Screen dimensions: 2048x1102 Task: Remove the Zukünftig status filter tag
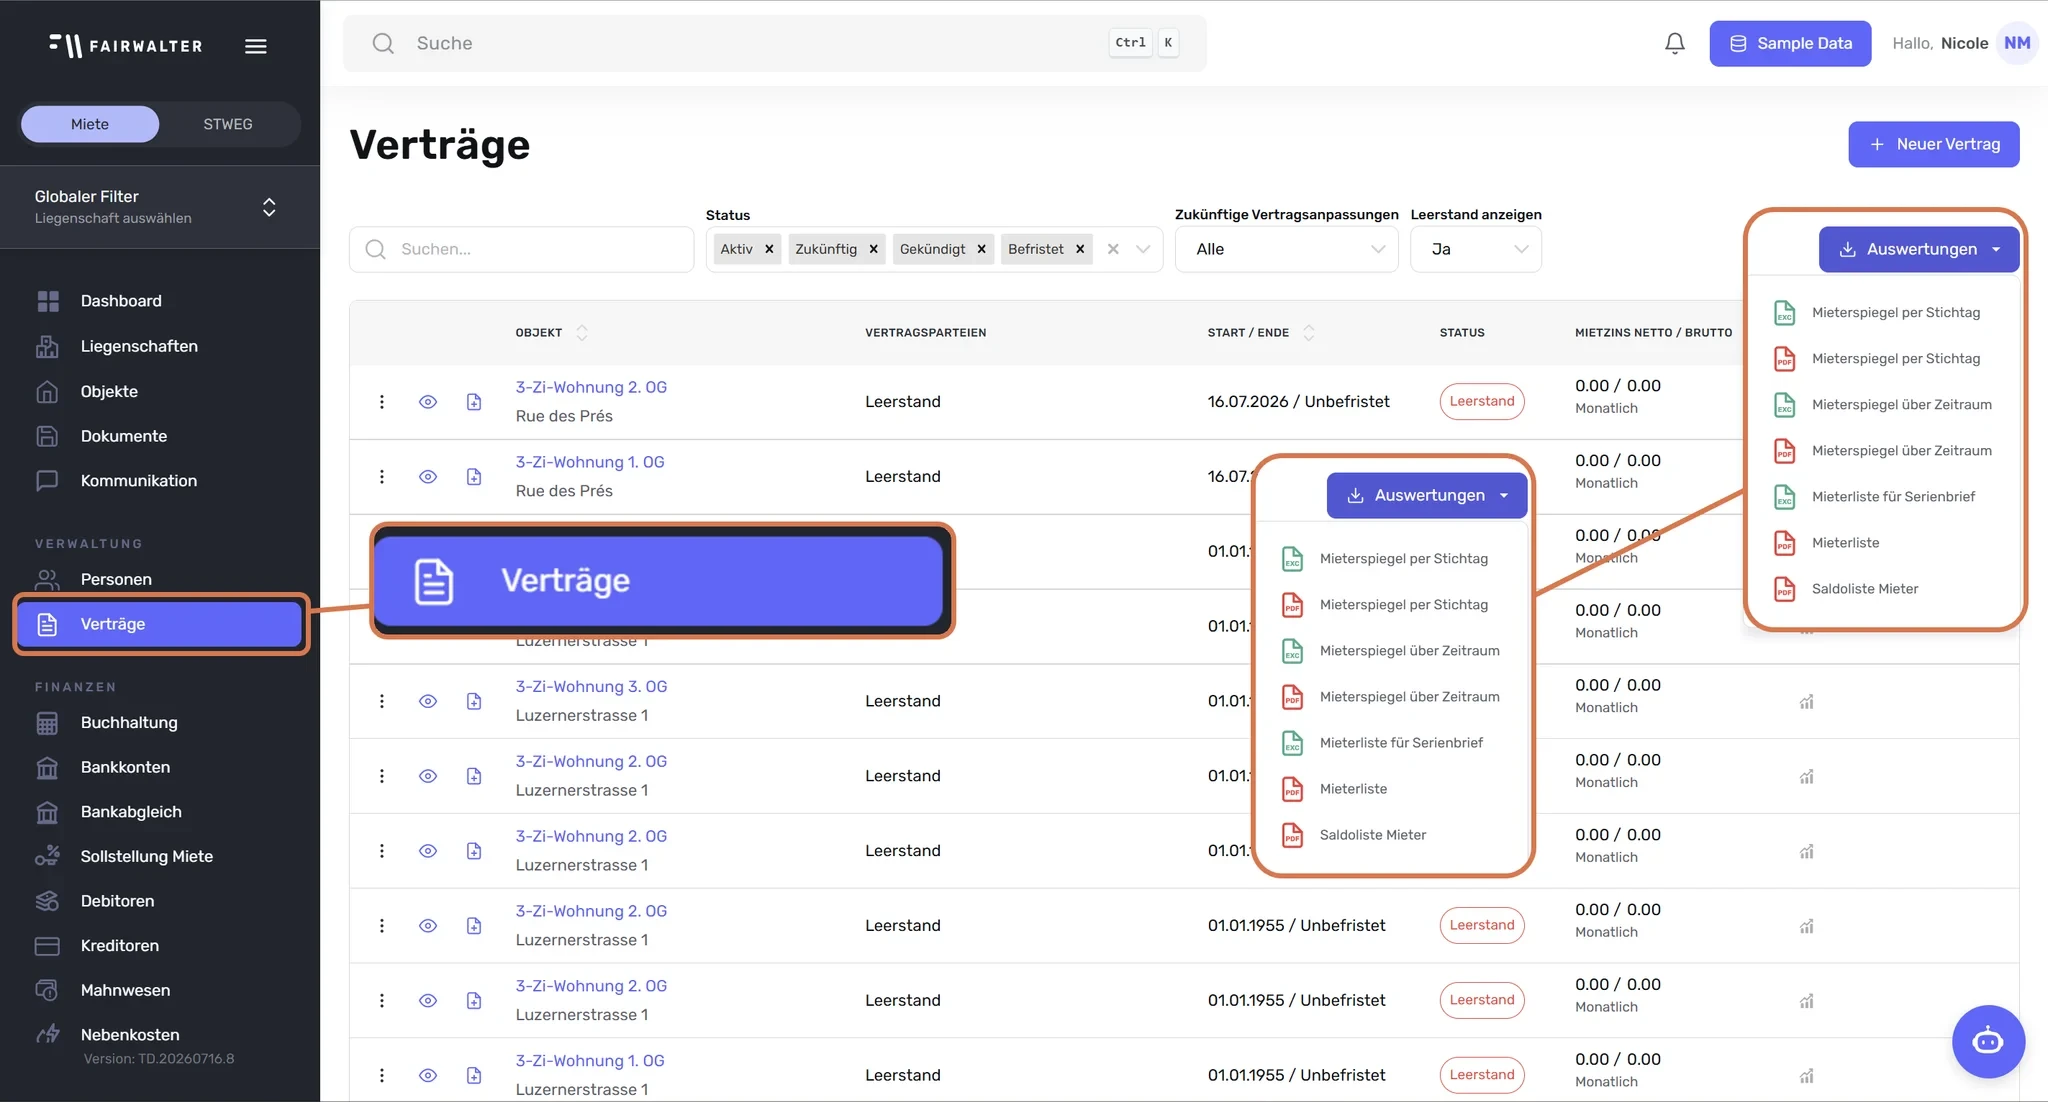tap(873, 249)
